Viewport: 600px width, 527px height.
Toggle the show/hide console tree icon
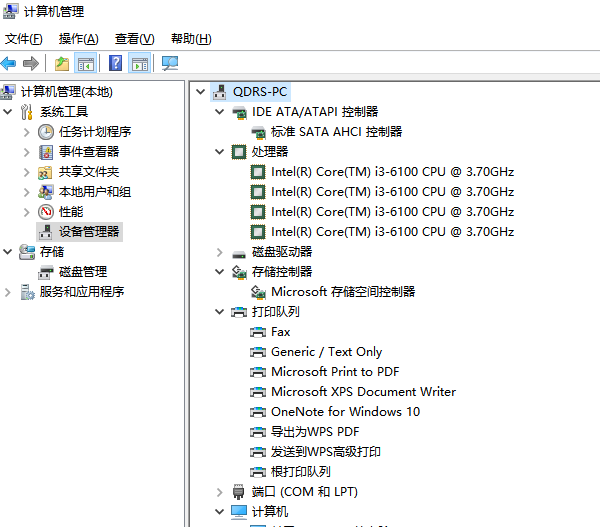click(x=86, y=63)
